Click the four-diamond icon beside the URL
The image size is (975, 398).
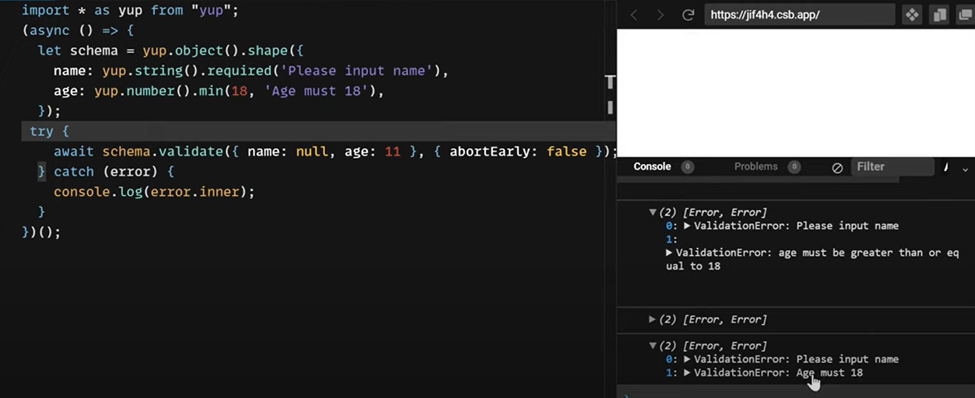coord(912,15)
